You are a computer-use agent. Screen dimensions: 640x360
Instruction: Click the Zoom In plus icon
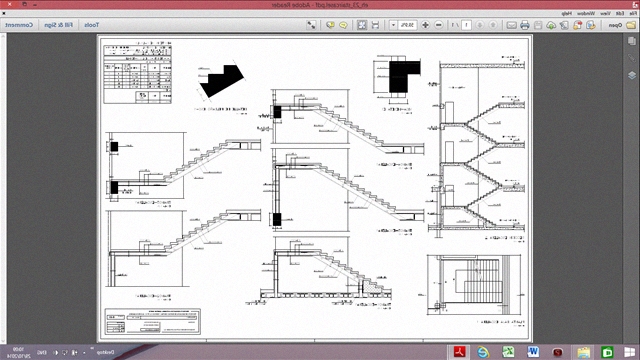click(425, 25)
